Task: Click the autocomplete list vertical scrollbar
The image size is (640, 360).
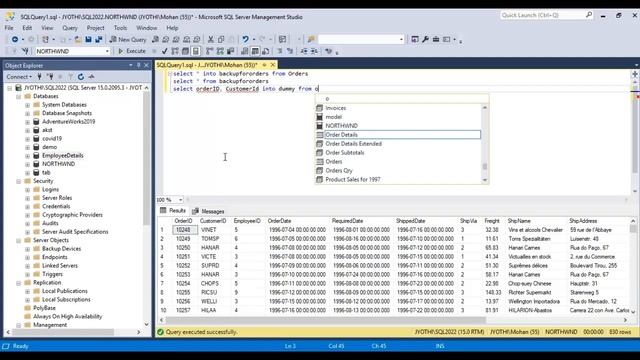Action: pos(485,144)
